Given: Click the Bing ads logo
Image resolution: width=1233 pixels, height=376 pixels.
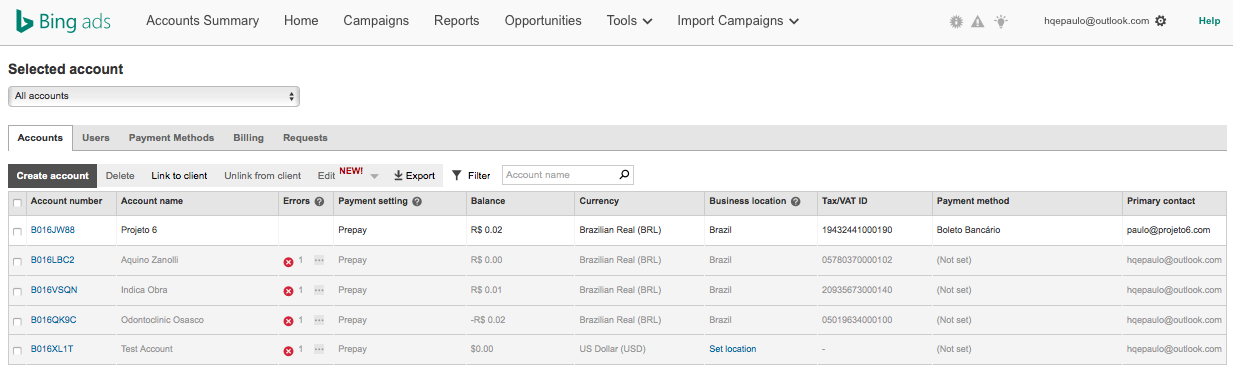Looking at the screenshot, I should coord(62,21).
